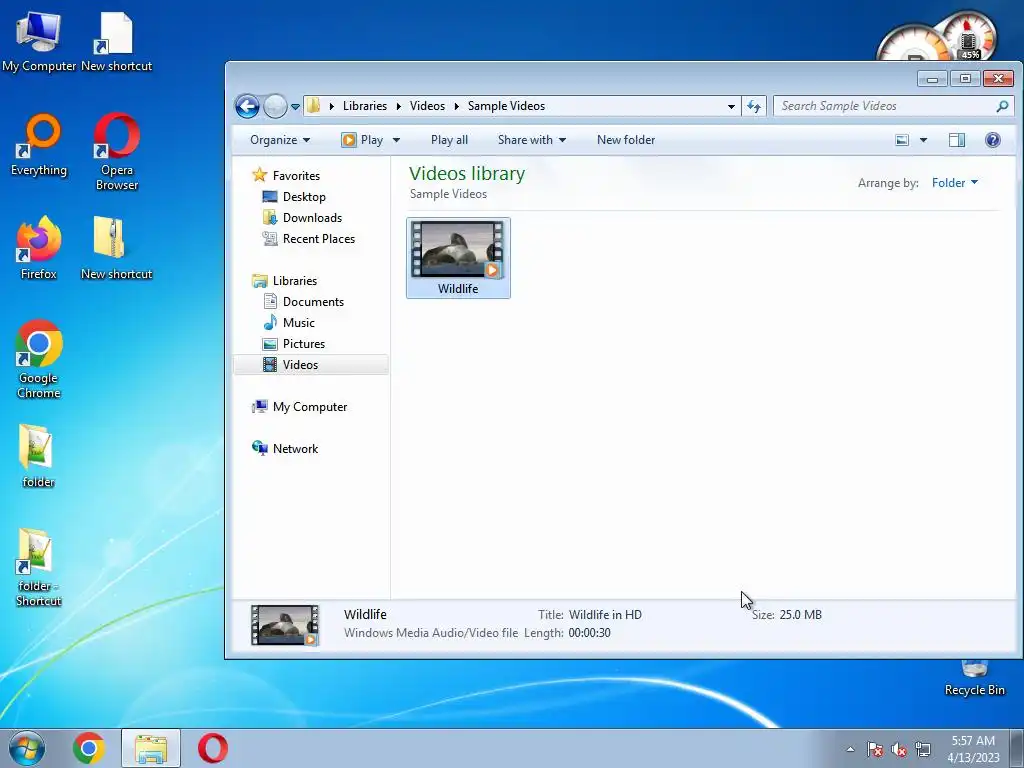This screenshot has width=1024, height=768.
Task: Show hidden system tray icons
Action: [x=850, y=749]
